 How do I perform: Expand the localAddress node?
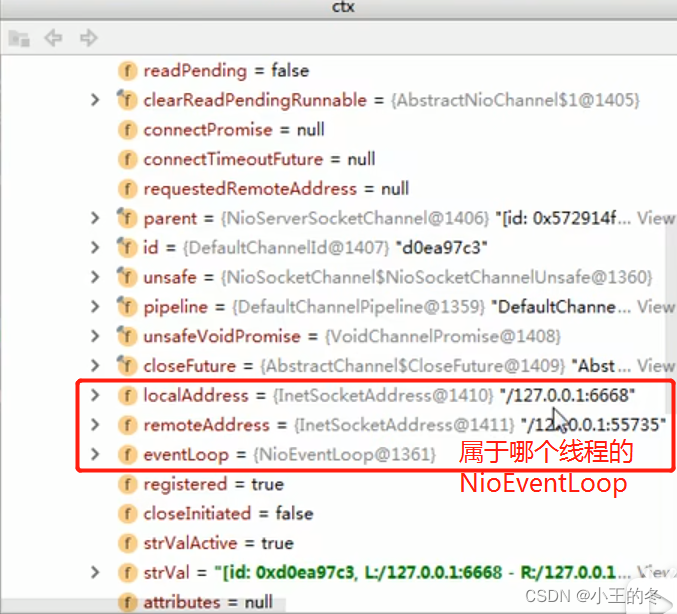[x=95, y=396]
